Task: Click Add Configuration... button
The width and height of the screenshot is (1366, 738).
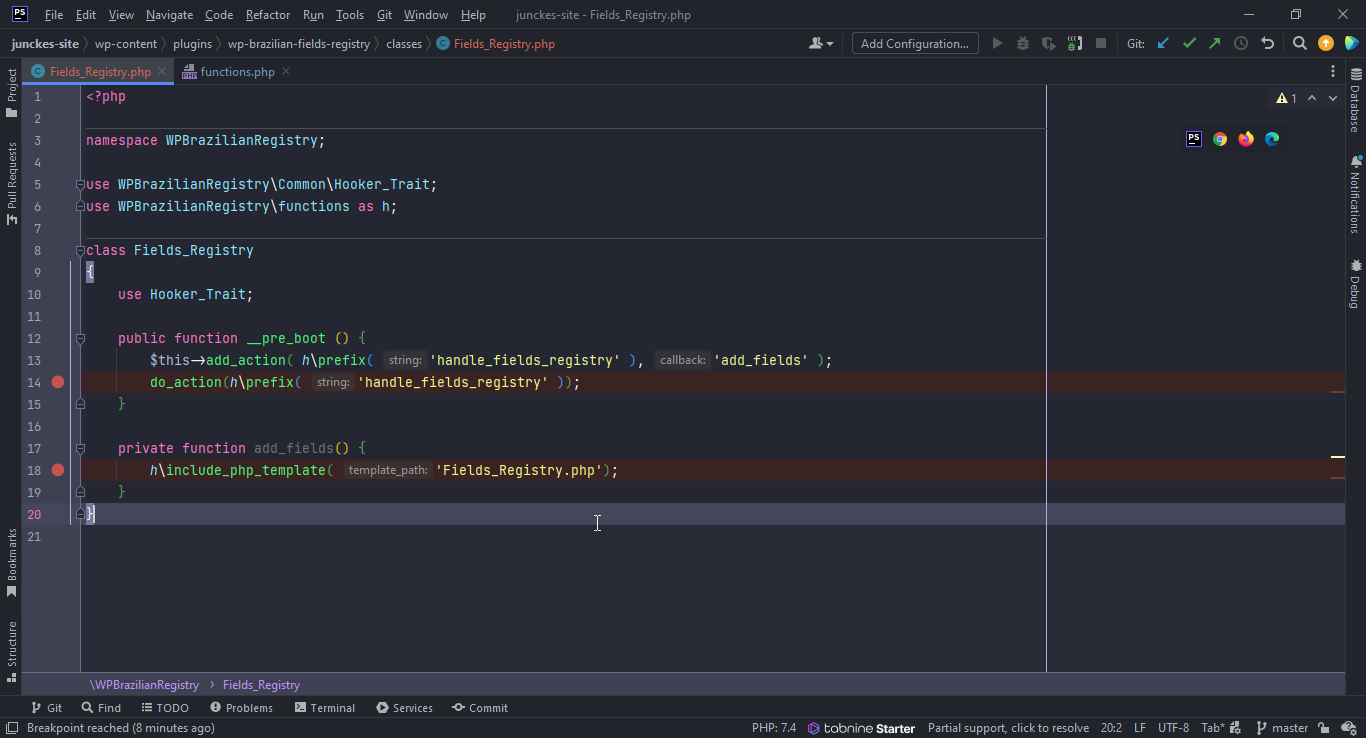Action: (915, 43)
